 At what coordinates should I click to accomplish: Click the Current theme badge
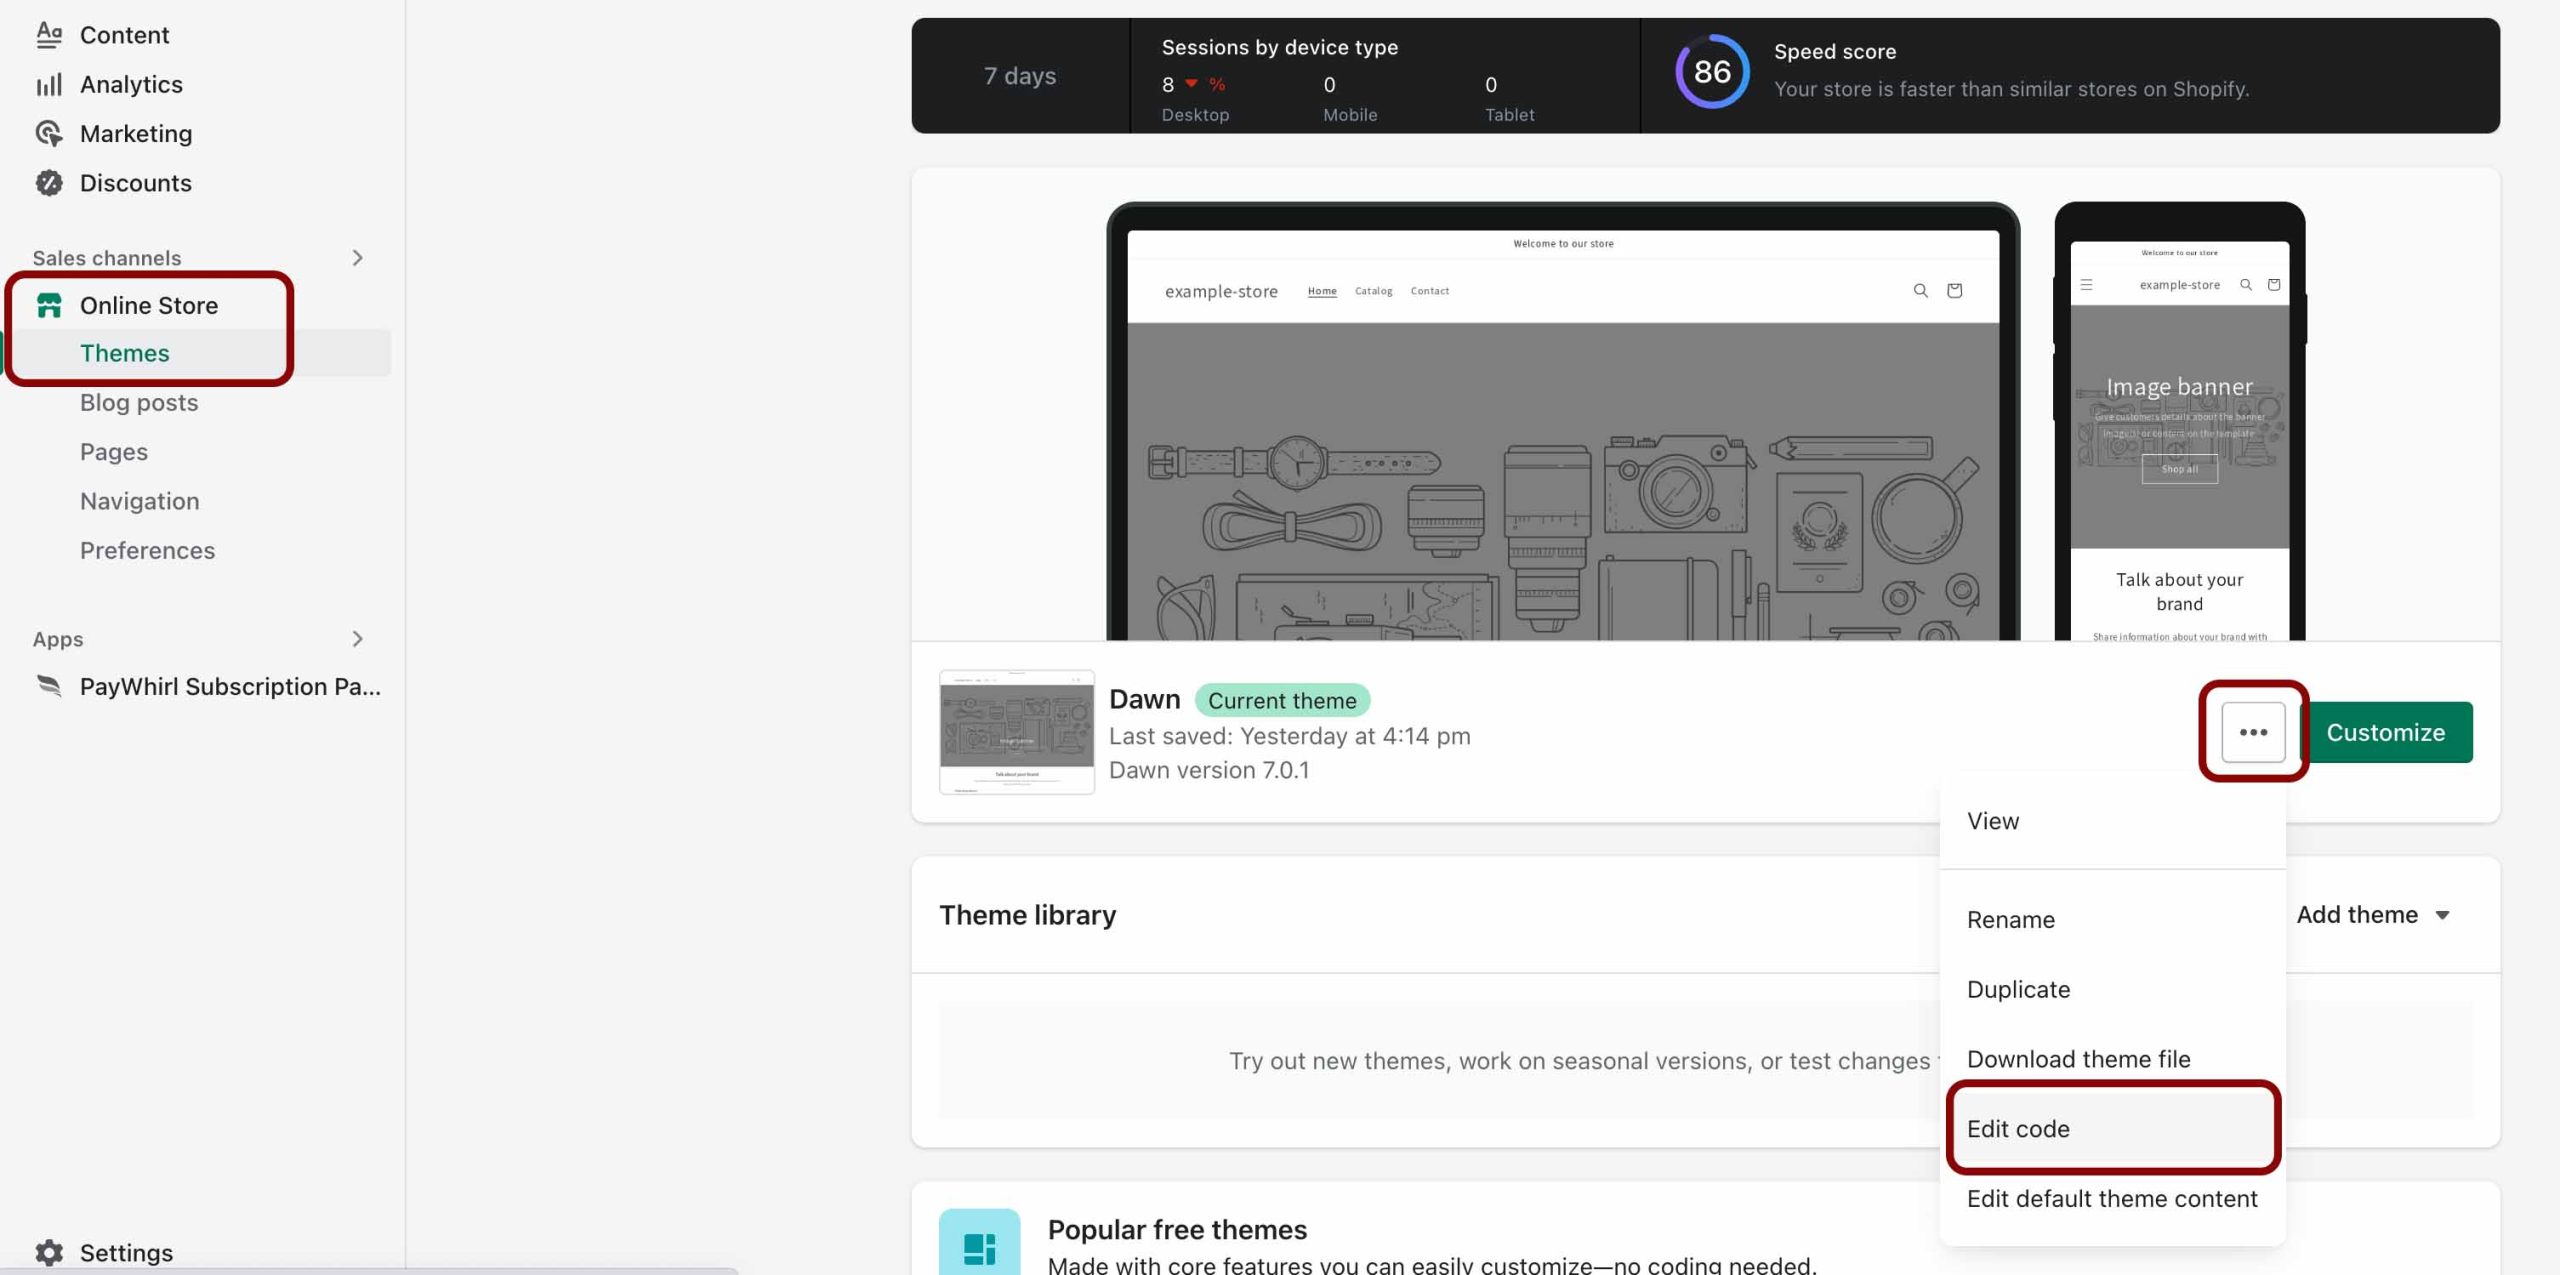click(x=1282, y=700)
